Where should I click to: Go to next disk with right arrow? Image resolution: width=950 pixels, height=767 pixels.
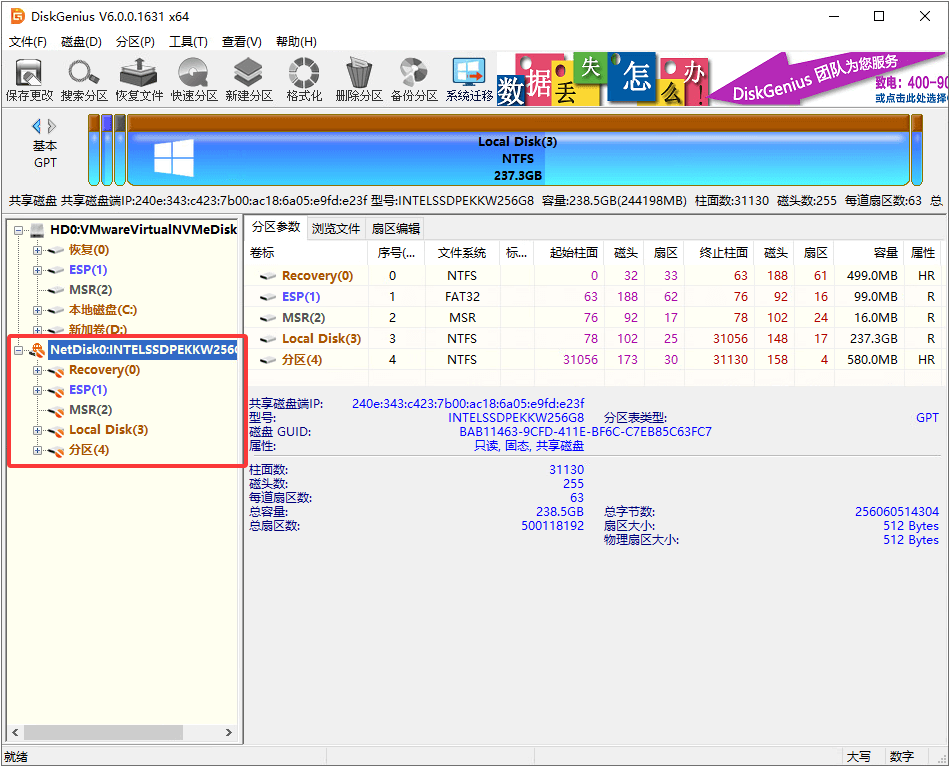(52, 126)
